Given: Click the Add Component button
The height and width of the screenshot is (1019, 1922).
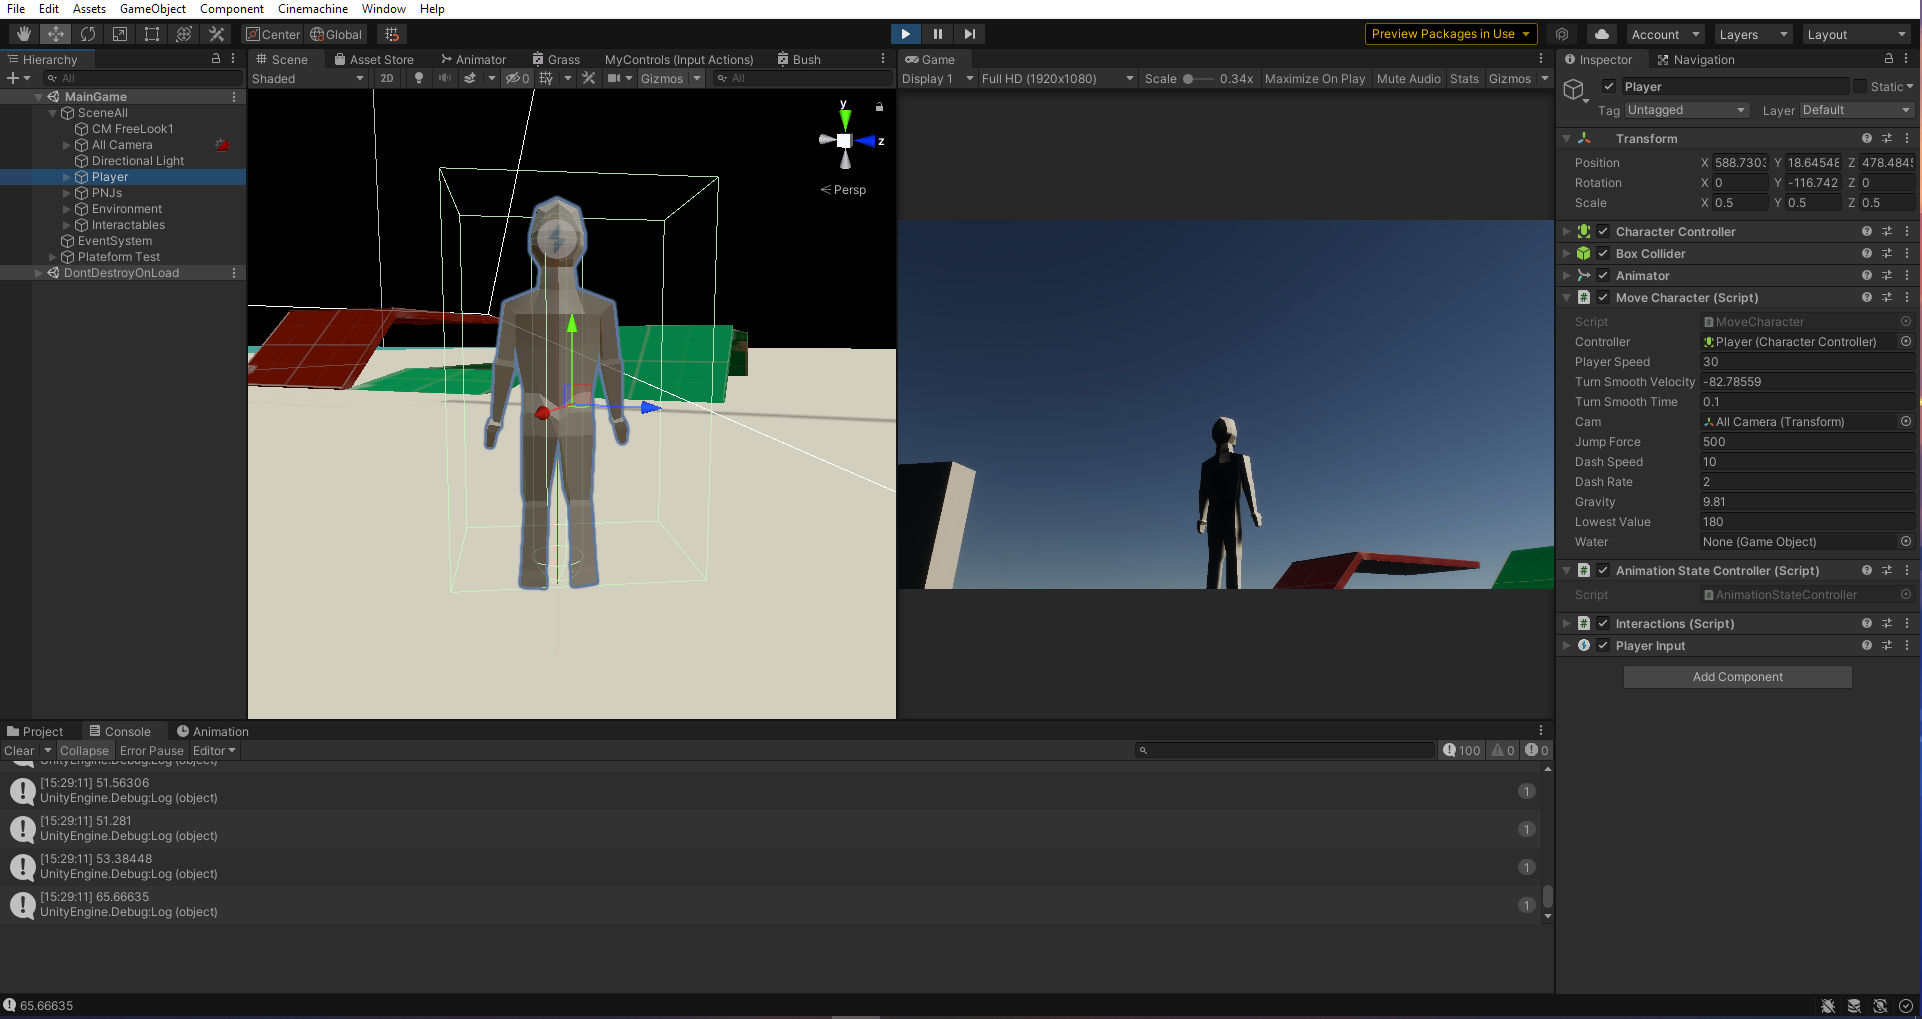Looking at the screenshot, I should (1738, 677).
